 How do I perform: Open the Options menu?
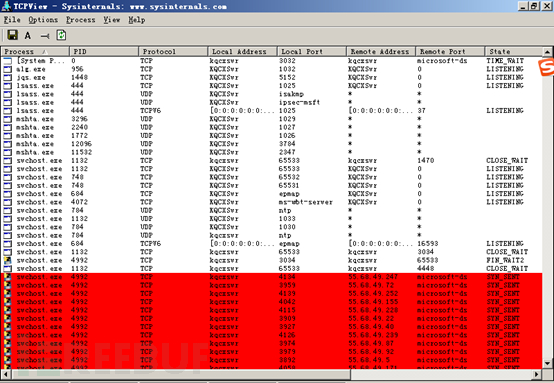pyautogui.click(x=43, y=20)
